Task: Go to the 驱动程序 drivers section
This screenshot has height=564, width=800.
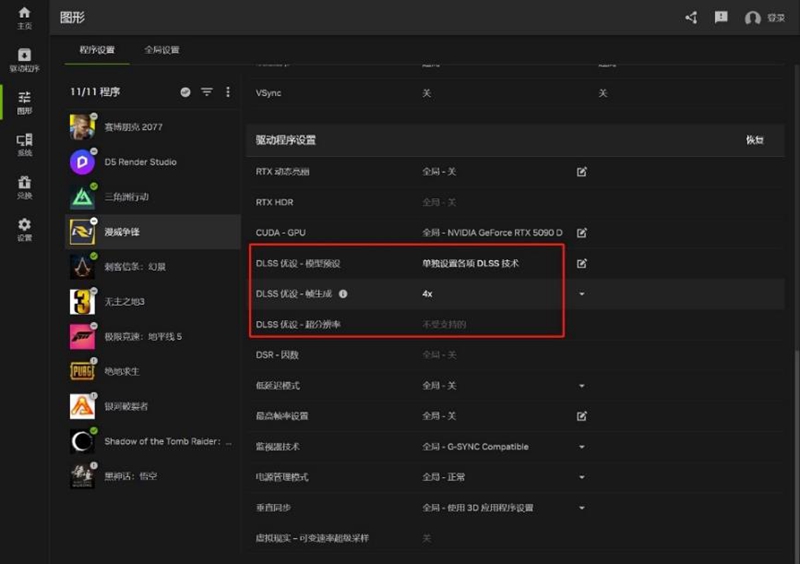Action: [x=24, y=59]
